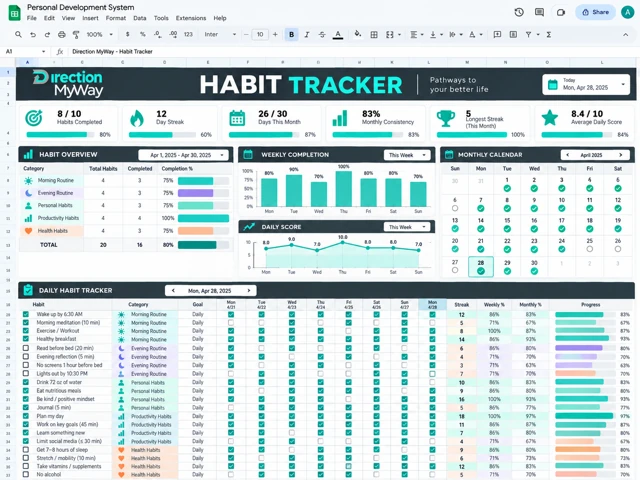
Task: Format as currency with dollar icon
Action: click(x=128, y=35)
